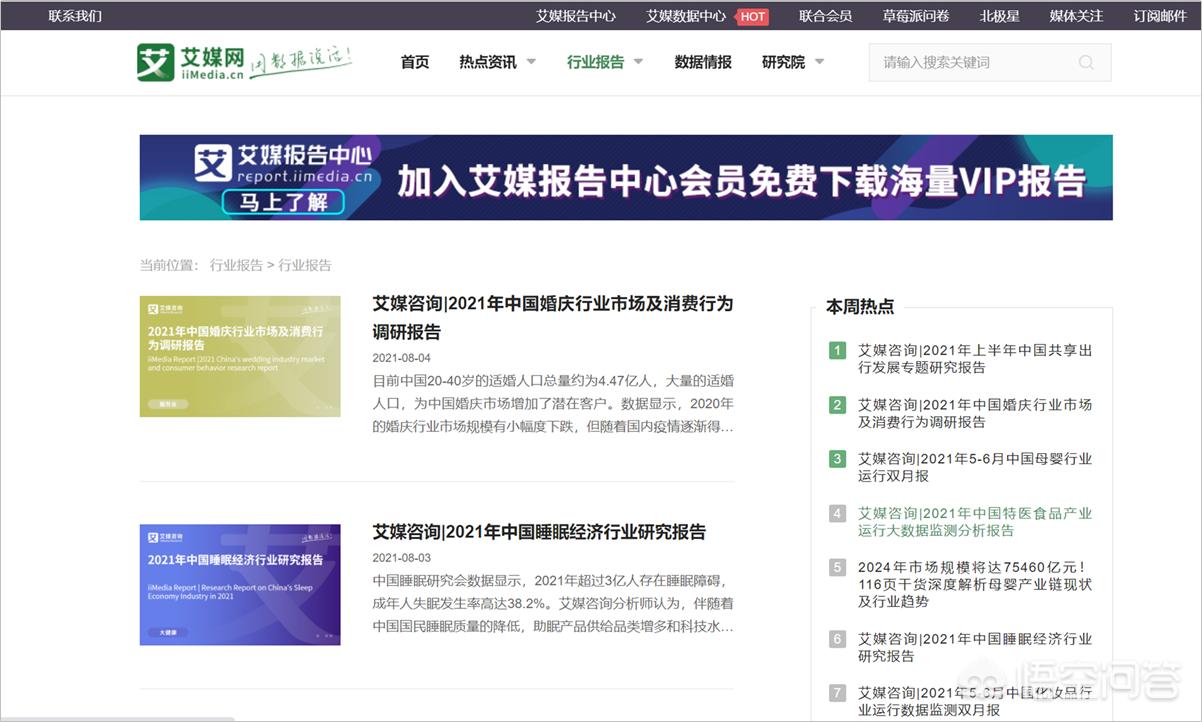Viewport: 1202px width, 722px height.
Task: Open the wedding industry report thumbnail
Action: [240, 356]
